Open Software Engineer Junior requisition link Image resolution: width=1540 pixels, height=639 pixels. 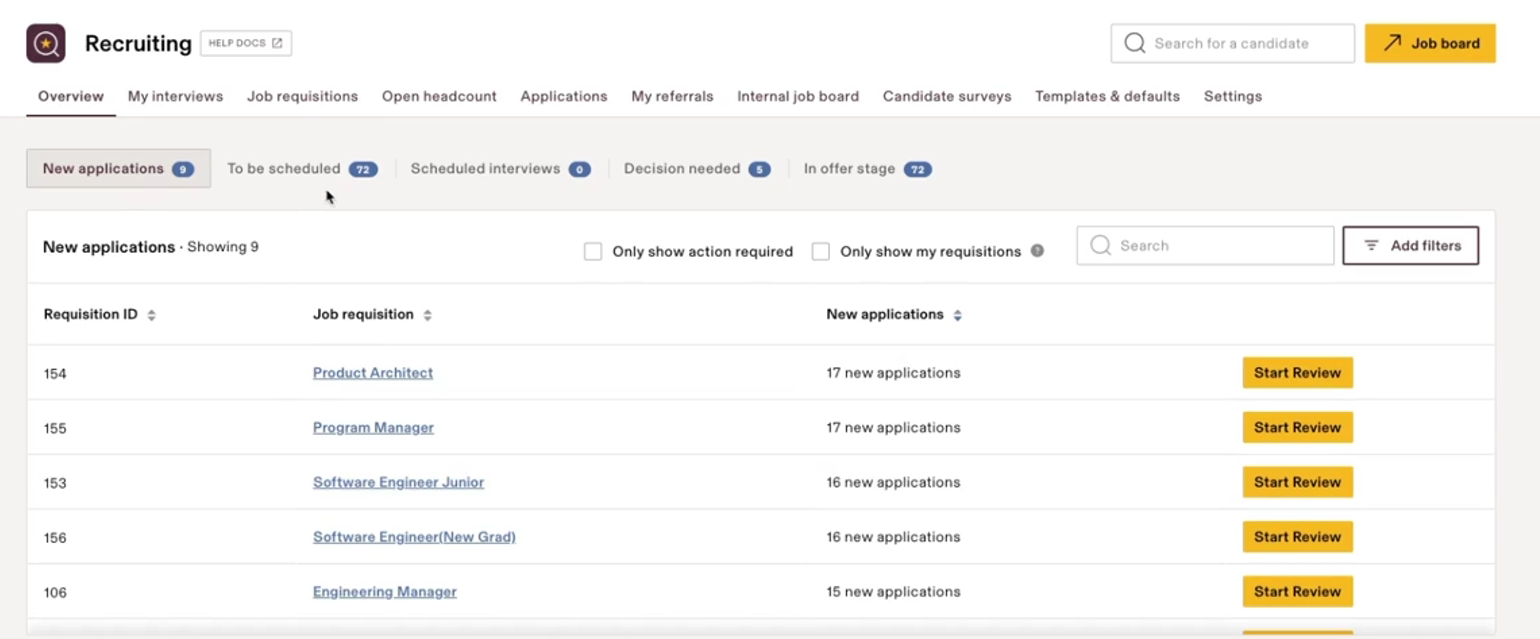tap(398, 483)
